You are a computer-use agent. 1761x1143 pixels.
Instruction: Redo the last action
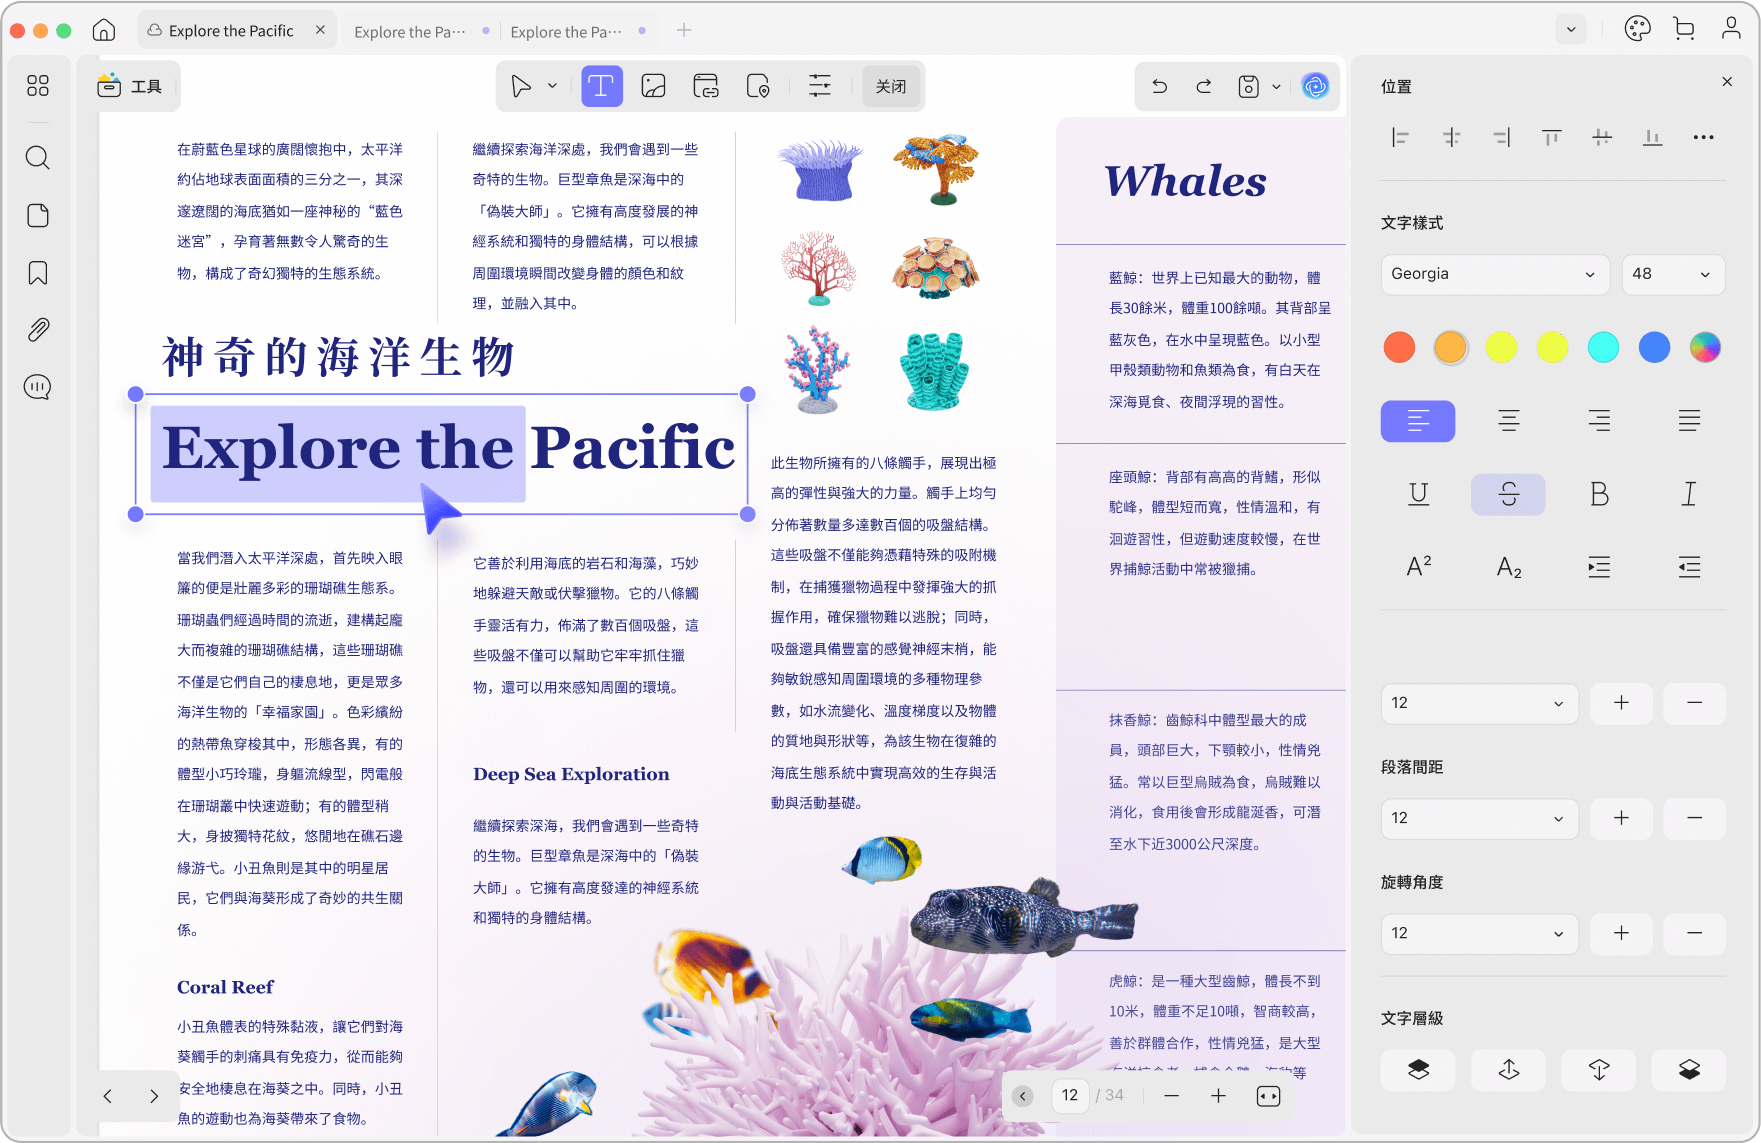click(x=1204, y=86)
